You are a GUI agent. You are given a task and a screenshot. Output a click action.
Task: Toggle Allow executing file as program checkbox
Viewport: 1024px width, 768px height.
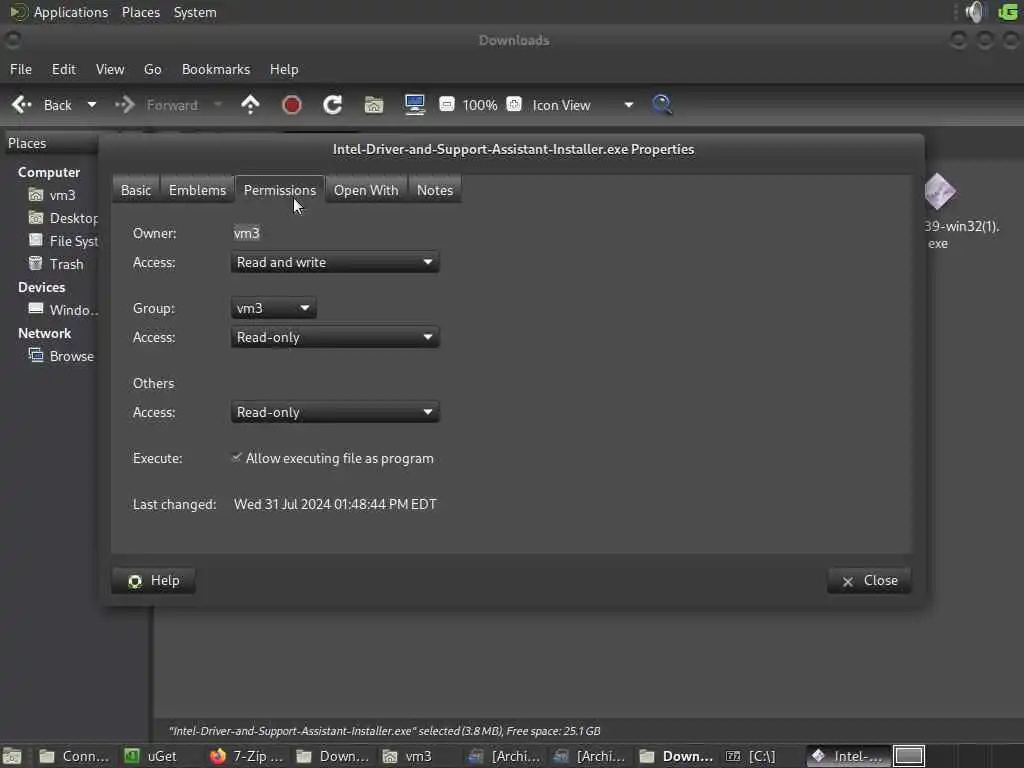[x=237, y=458]
